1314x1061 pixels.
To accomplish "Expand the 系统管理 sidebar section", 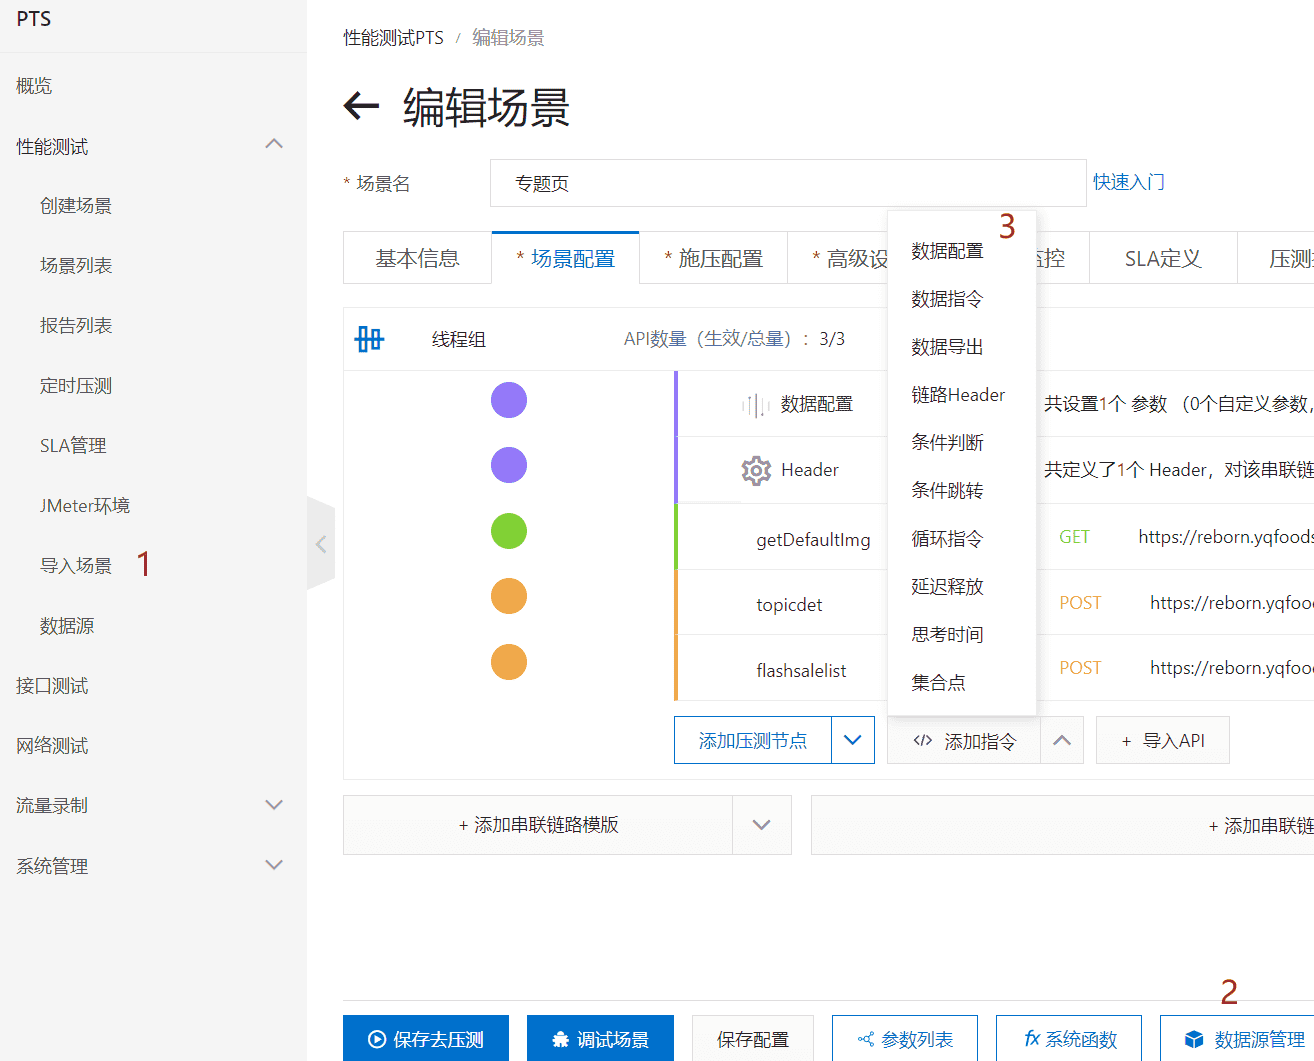I will (274, 865).
